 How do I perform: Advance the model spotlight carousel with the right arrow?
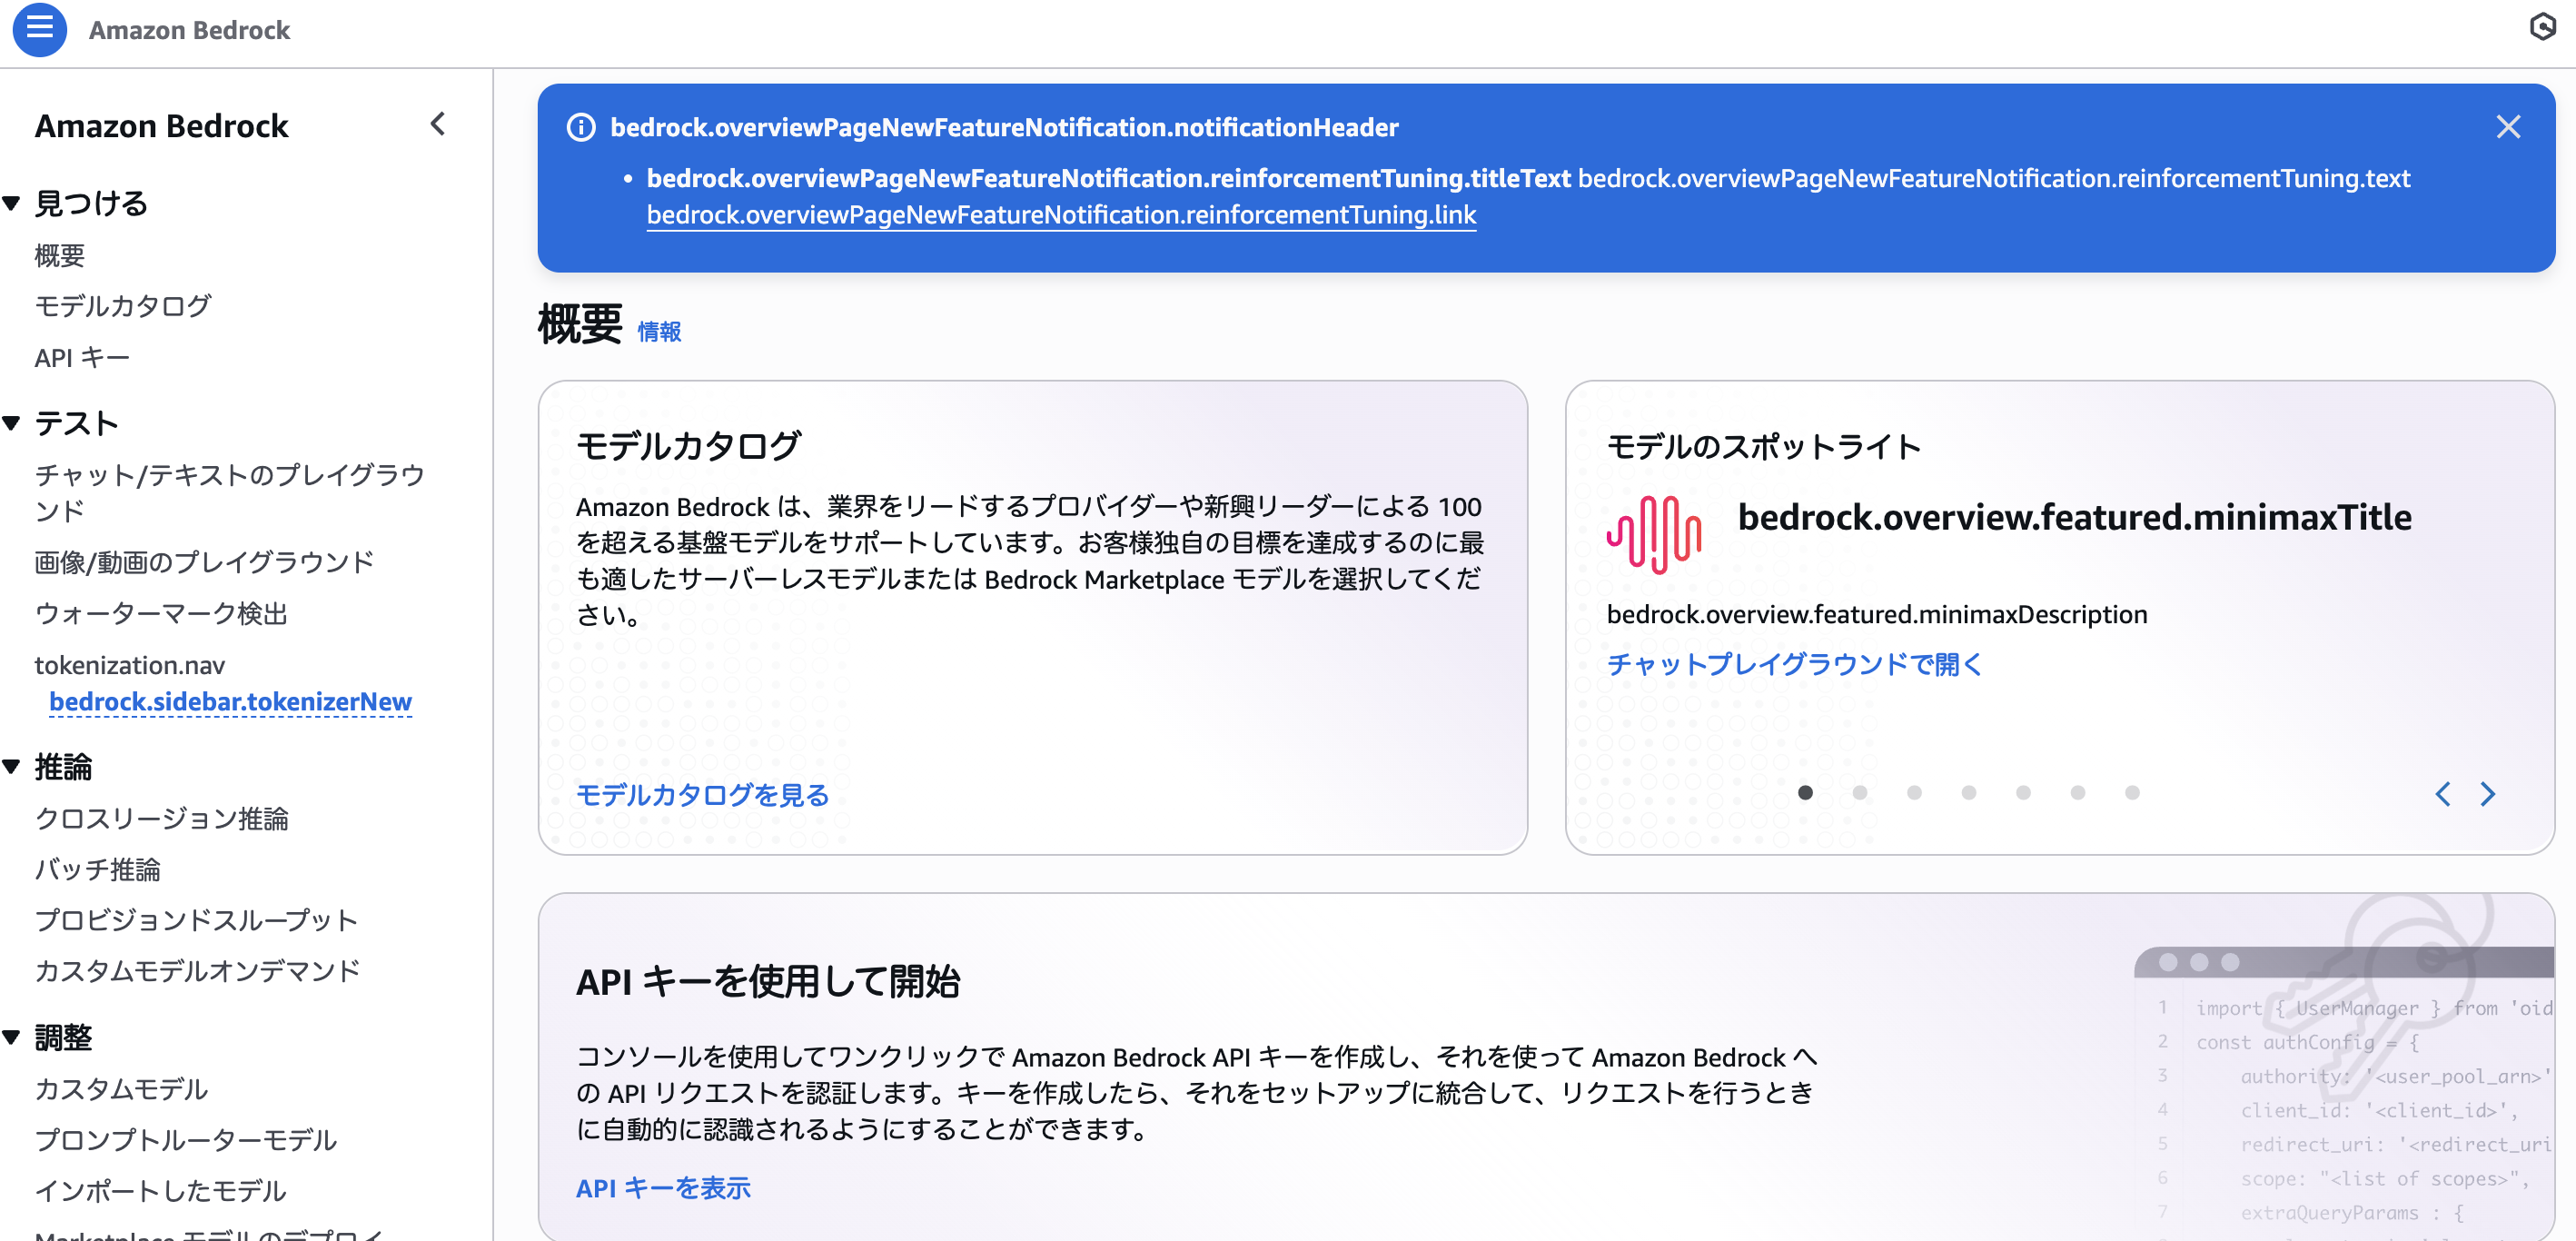coord(2489,793)
